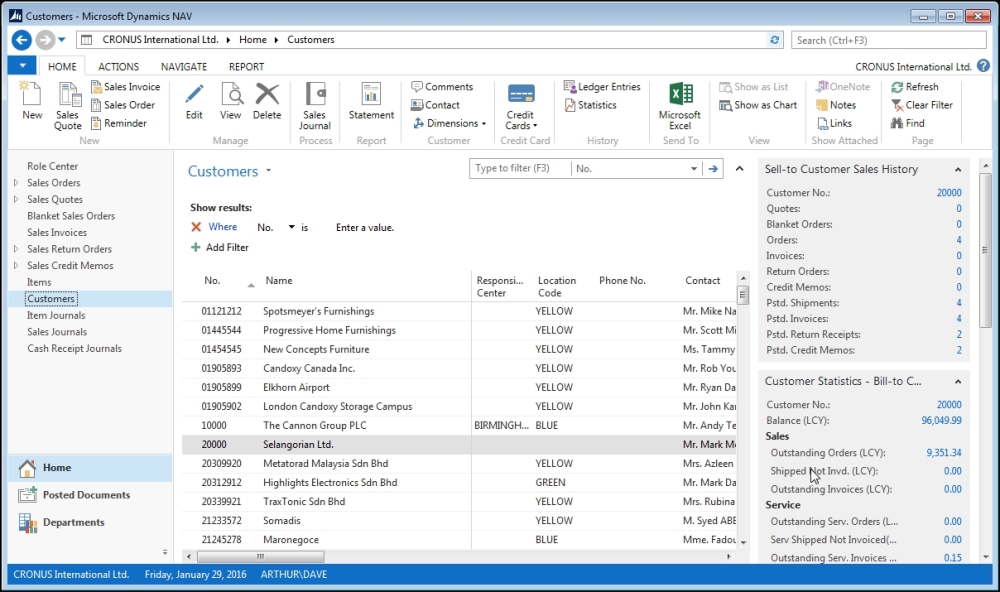Select row The Cannon Group PLC
The width and height of the screenshot is (1000, 592).
pyautogui.click(x=459, y=426)
